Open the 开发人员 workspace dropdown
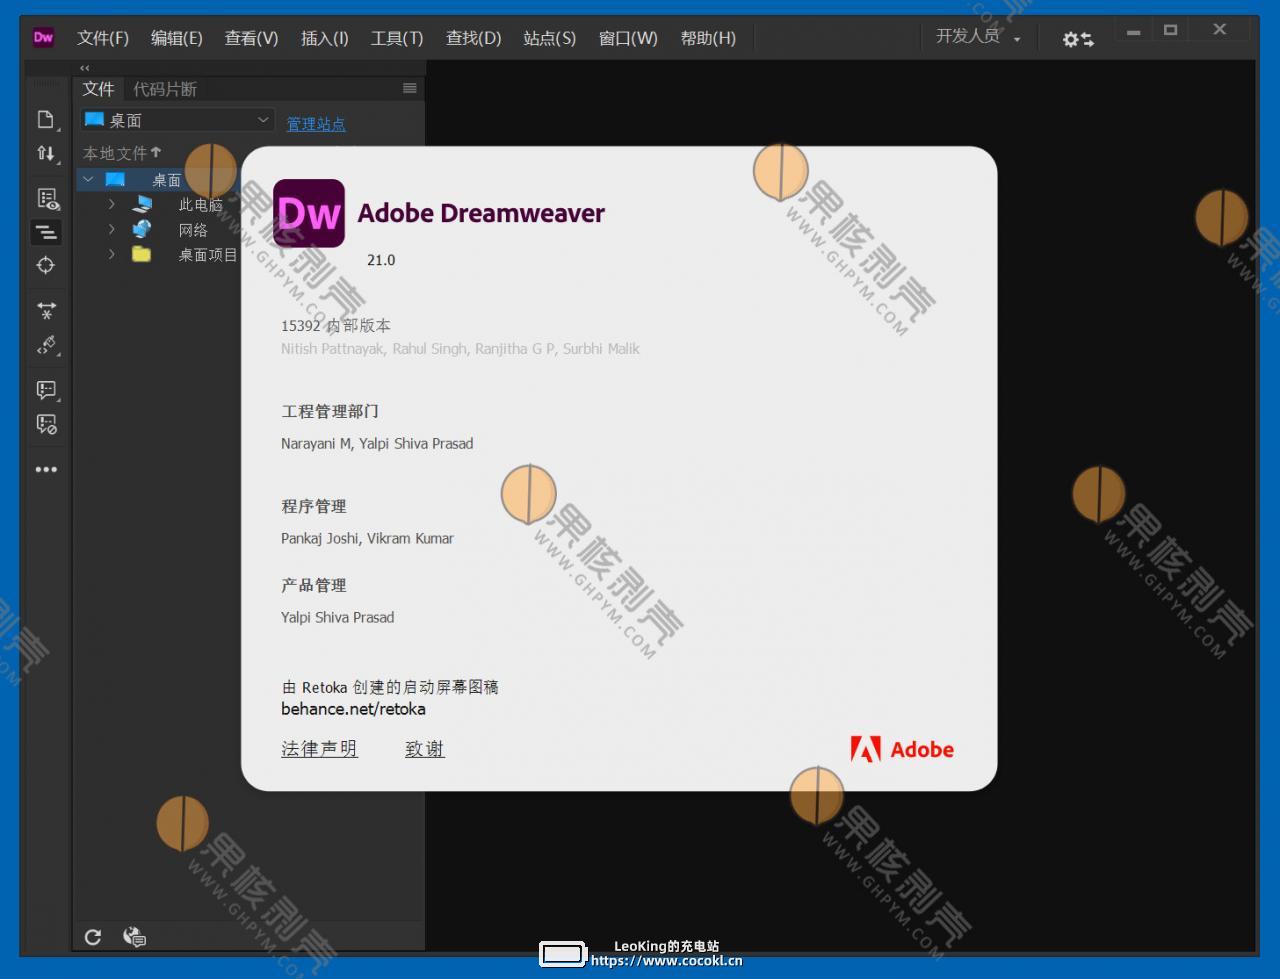Screen dimensions: 1280x979 click(x=978, y=37)
